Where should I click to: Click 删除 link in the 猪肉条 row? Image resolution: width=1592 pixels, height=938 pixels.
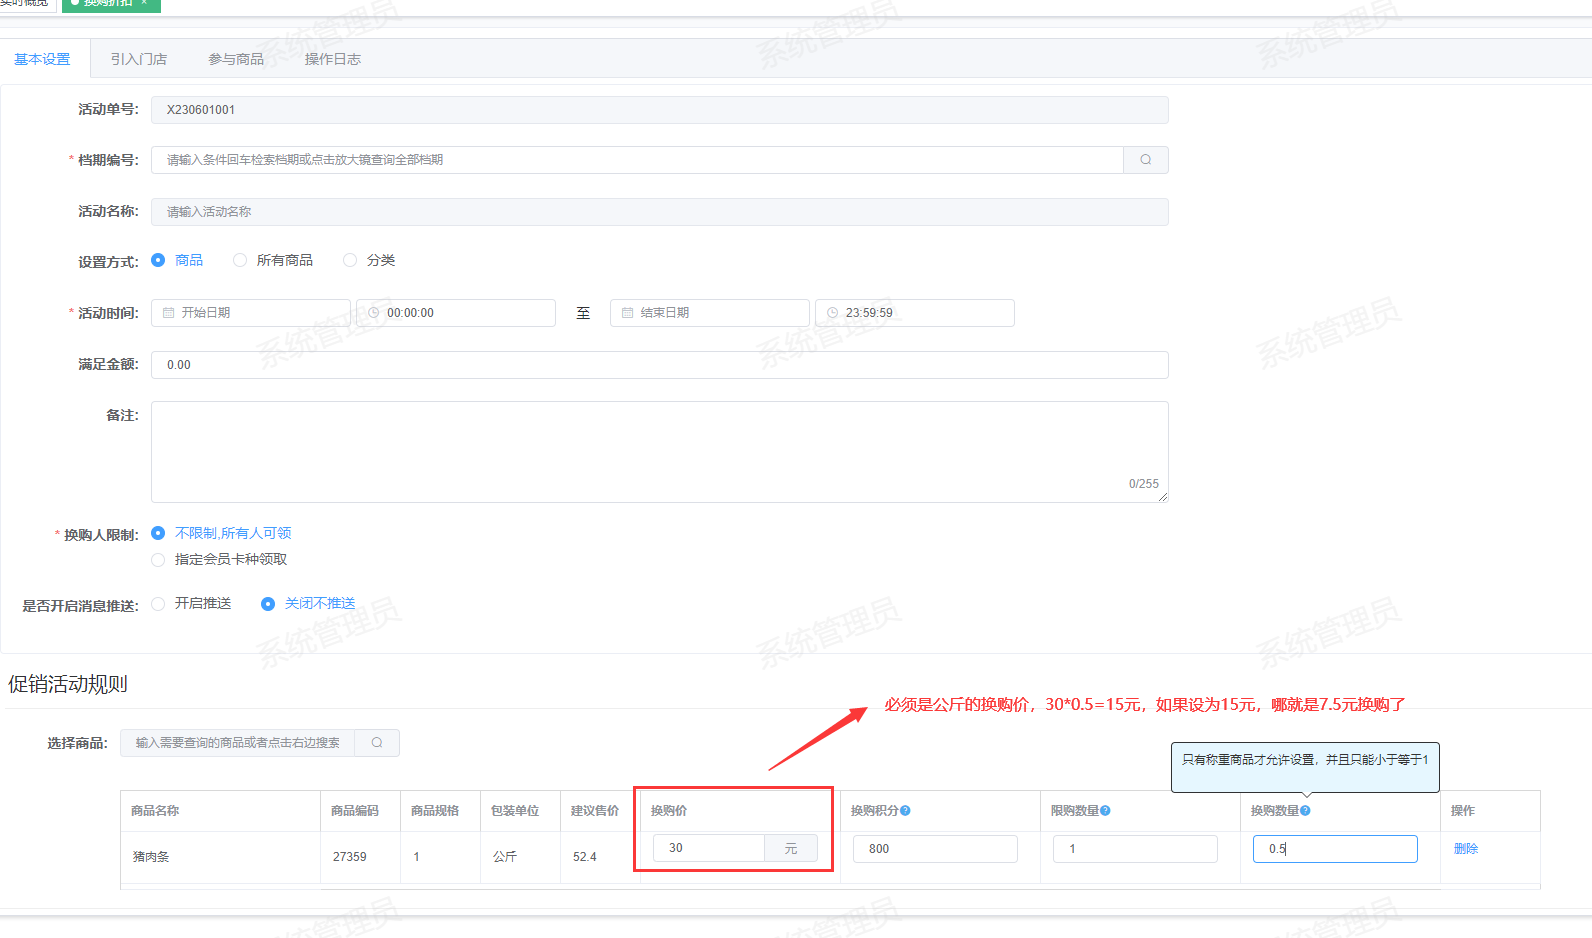tap(1466, 849)
